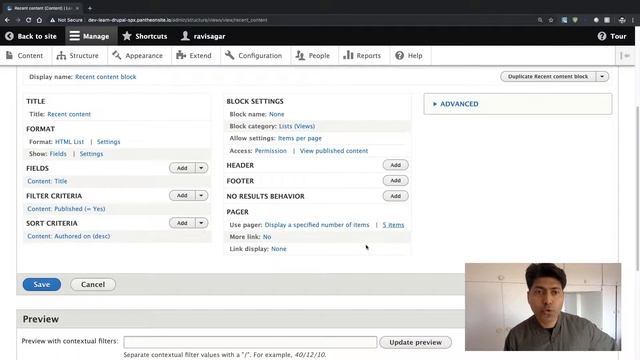This screenshot has width=640, height=360.
Task: Add a field with FIELDS Add button
Action: [182, 168]
